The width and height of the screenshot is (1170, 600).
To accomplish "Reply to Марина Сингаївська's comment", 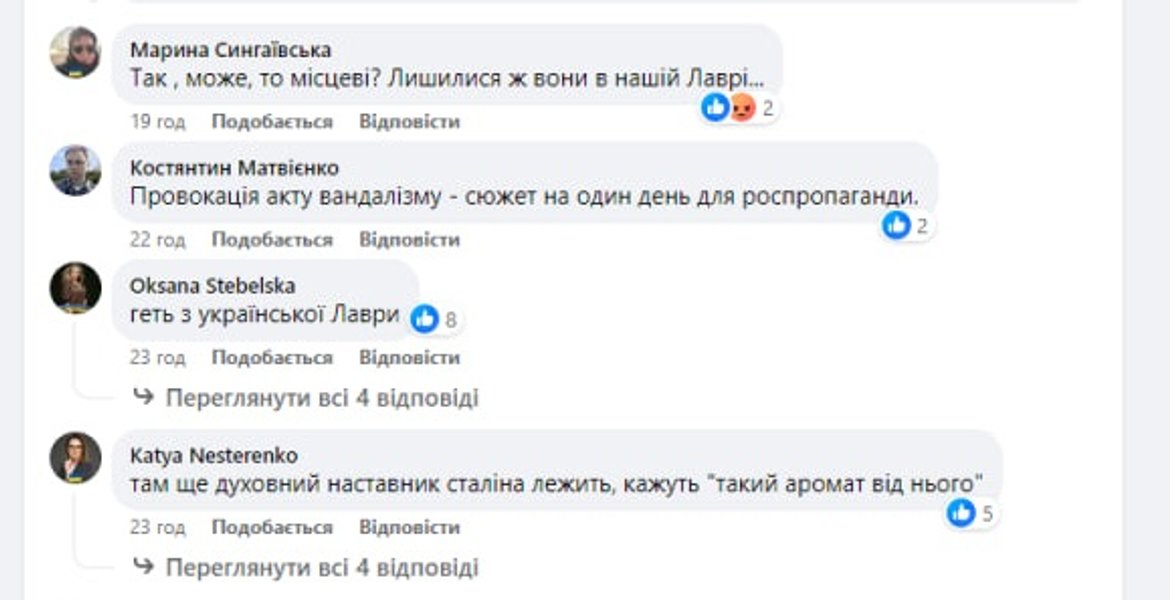I will point(409,122).
